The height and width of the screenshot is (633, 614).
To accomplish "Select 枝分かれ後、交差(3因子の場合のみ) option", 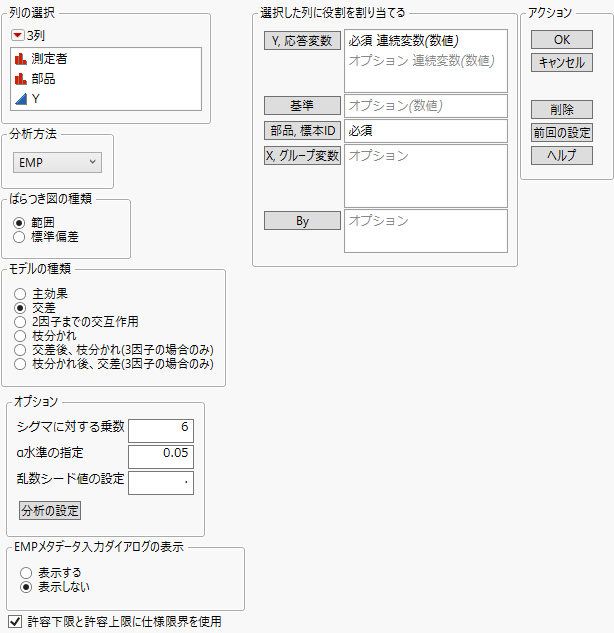I will 20,364.
